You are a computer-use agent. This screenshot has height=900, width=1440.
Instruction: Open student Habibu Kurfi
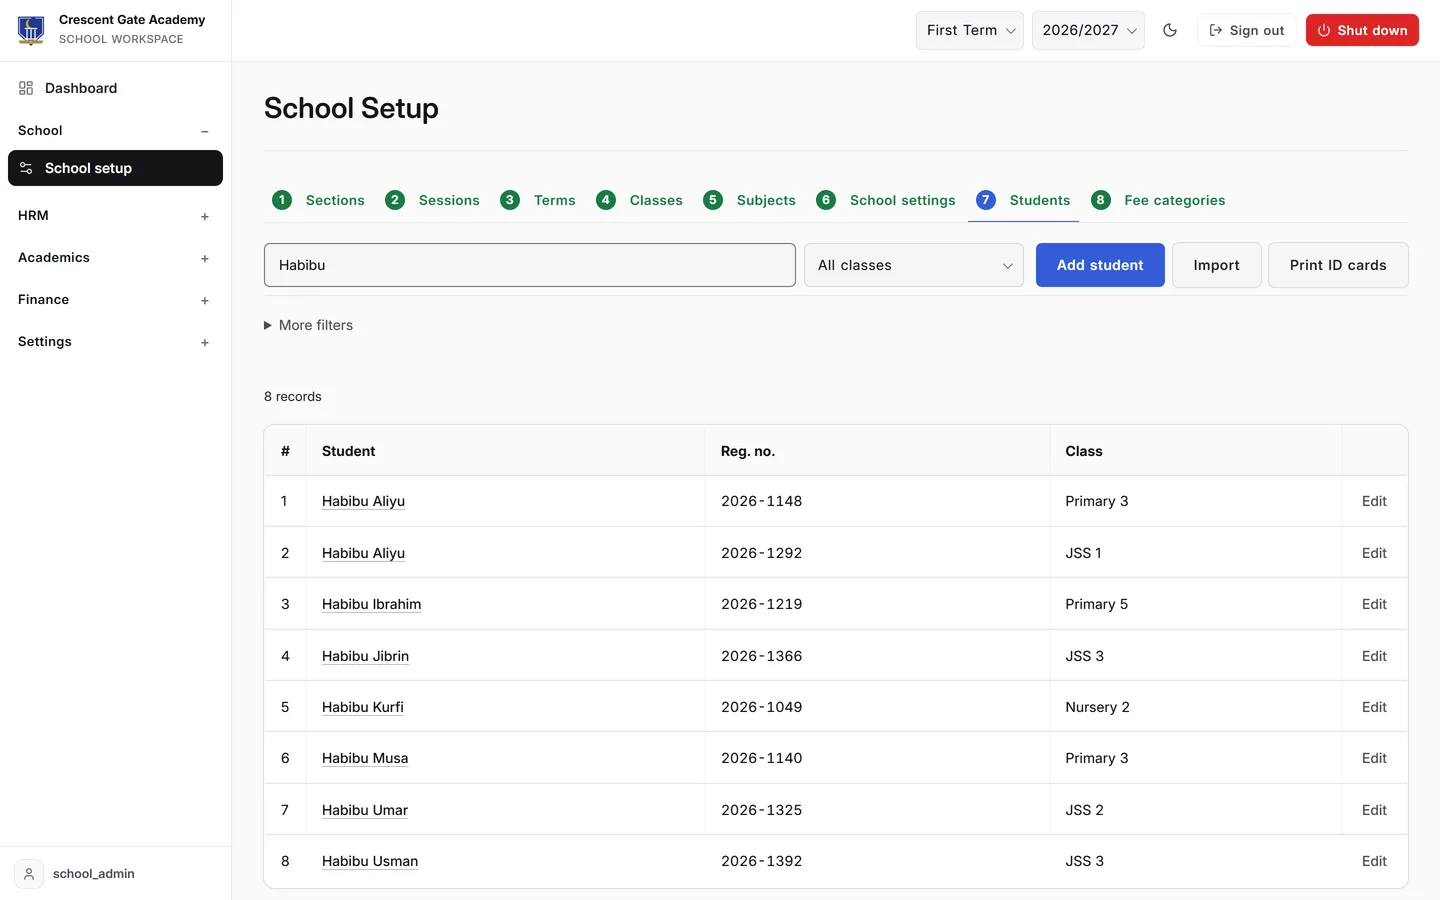(363, 707)
